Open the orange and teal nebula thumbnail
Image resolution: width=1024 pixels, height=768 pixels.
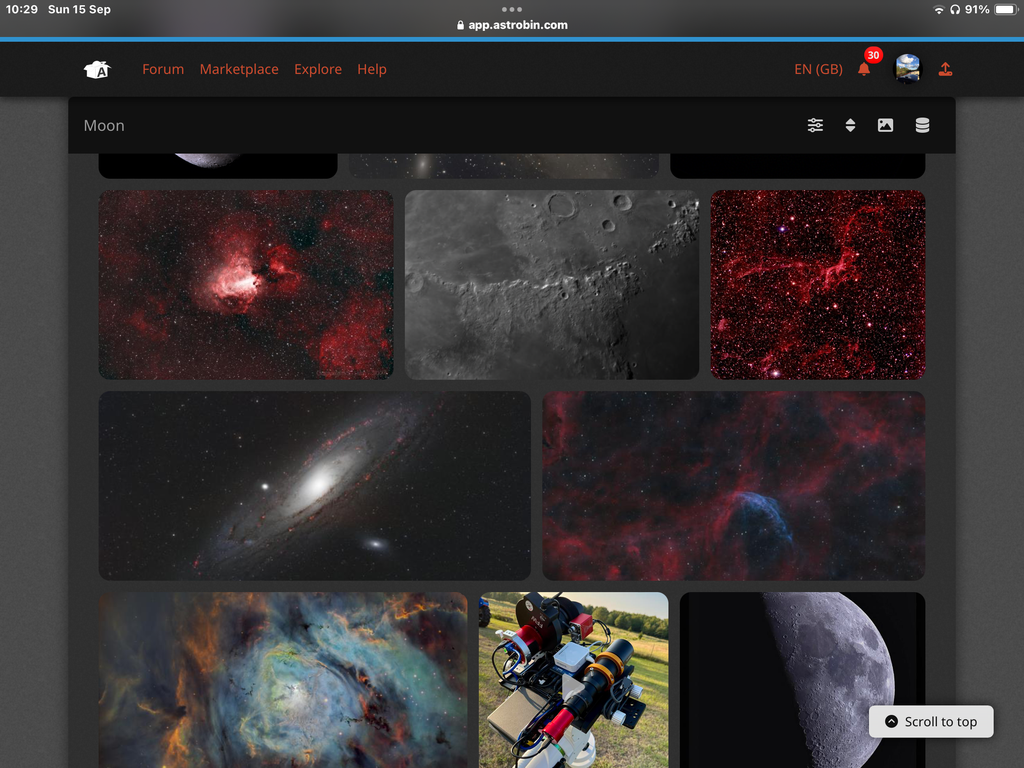pyautogui.click(x=283, y=680)
